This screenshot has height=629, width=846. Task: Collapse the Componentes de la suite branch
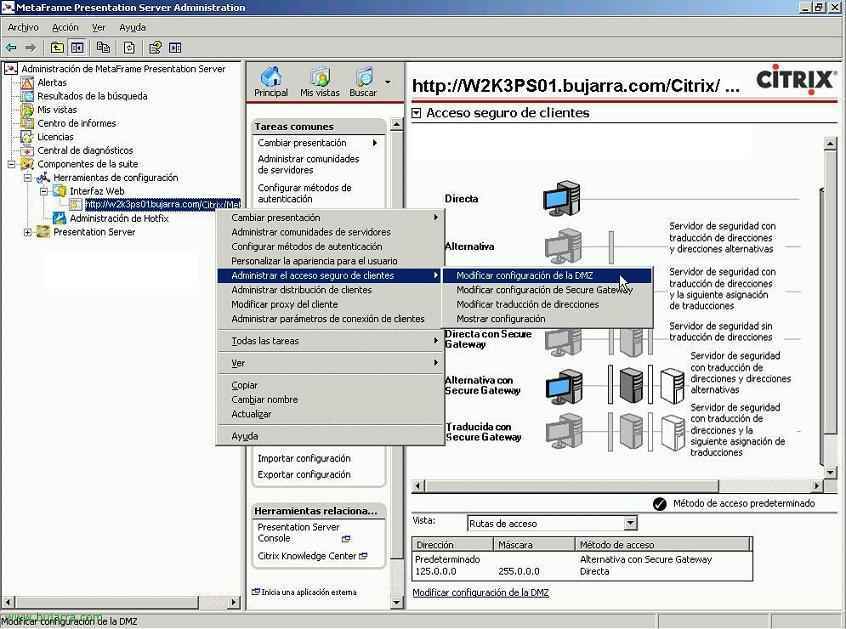pyautogui.click(x=11, y=164)
